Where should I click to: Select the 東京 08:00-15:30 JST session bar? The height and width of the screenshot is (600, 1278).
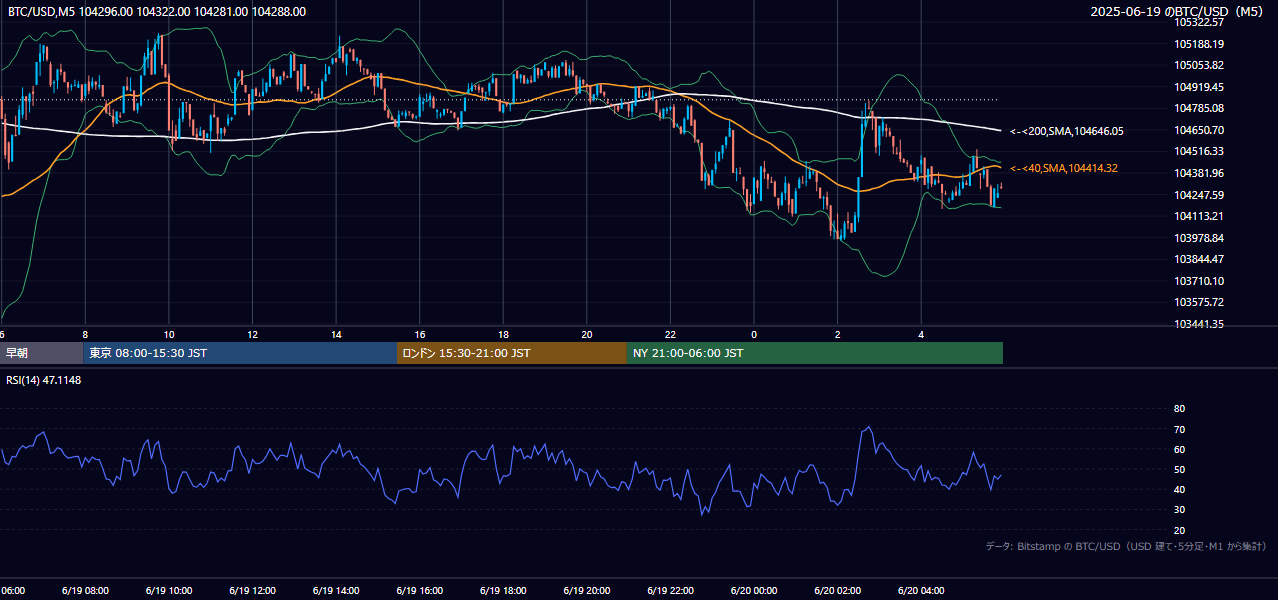[240, 353]
